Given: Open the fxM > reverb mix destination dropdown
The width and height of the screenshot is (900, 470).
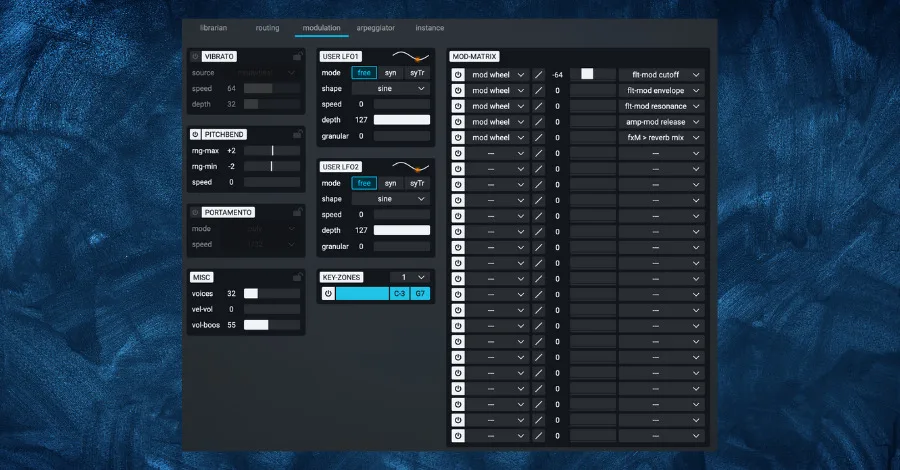Looking at the screenshot, I should (661, 138).
